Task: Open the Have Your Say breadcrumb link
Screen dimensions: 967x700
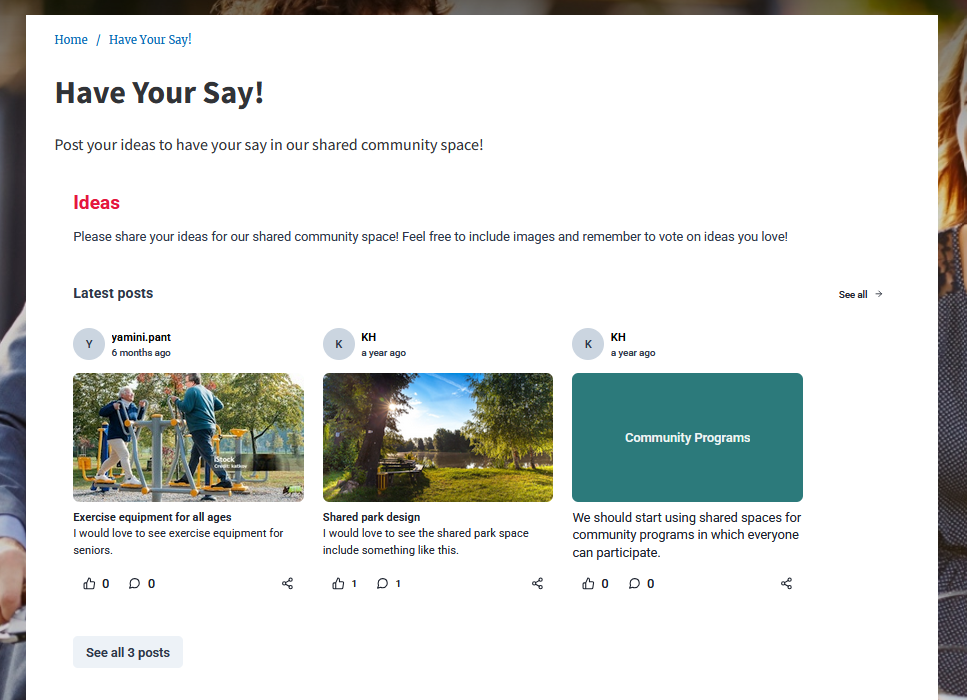Action: tap(150, 39)
